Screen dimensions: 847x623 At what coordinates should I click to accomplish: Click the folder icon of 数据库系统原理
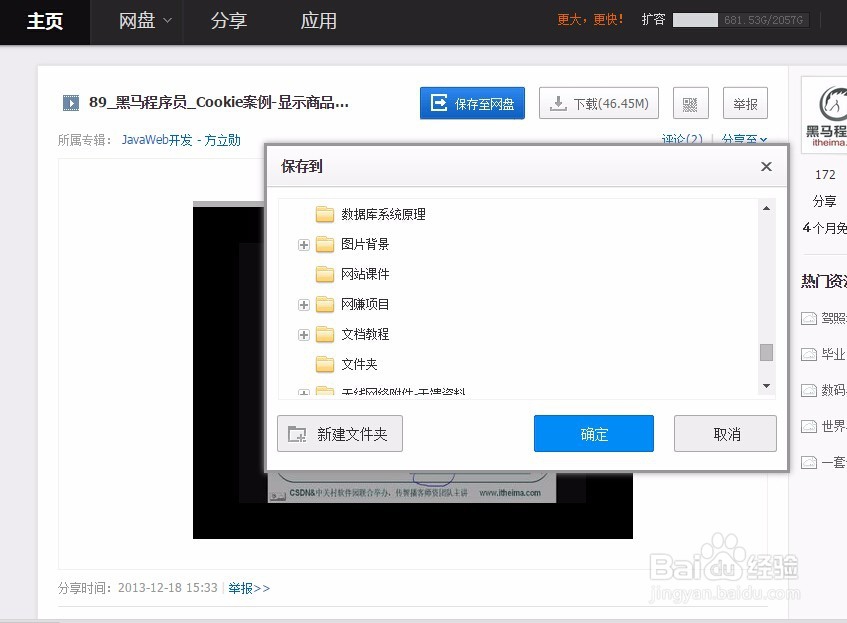(x=324, y=214)
